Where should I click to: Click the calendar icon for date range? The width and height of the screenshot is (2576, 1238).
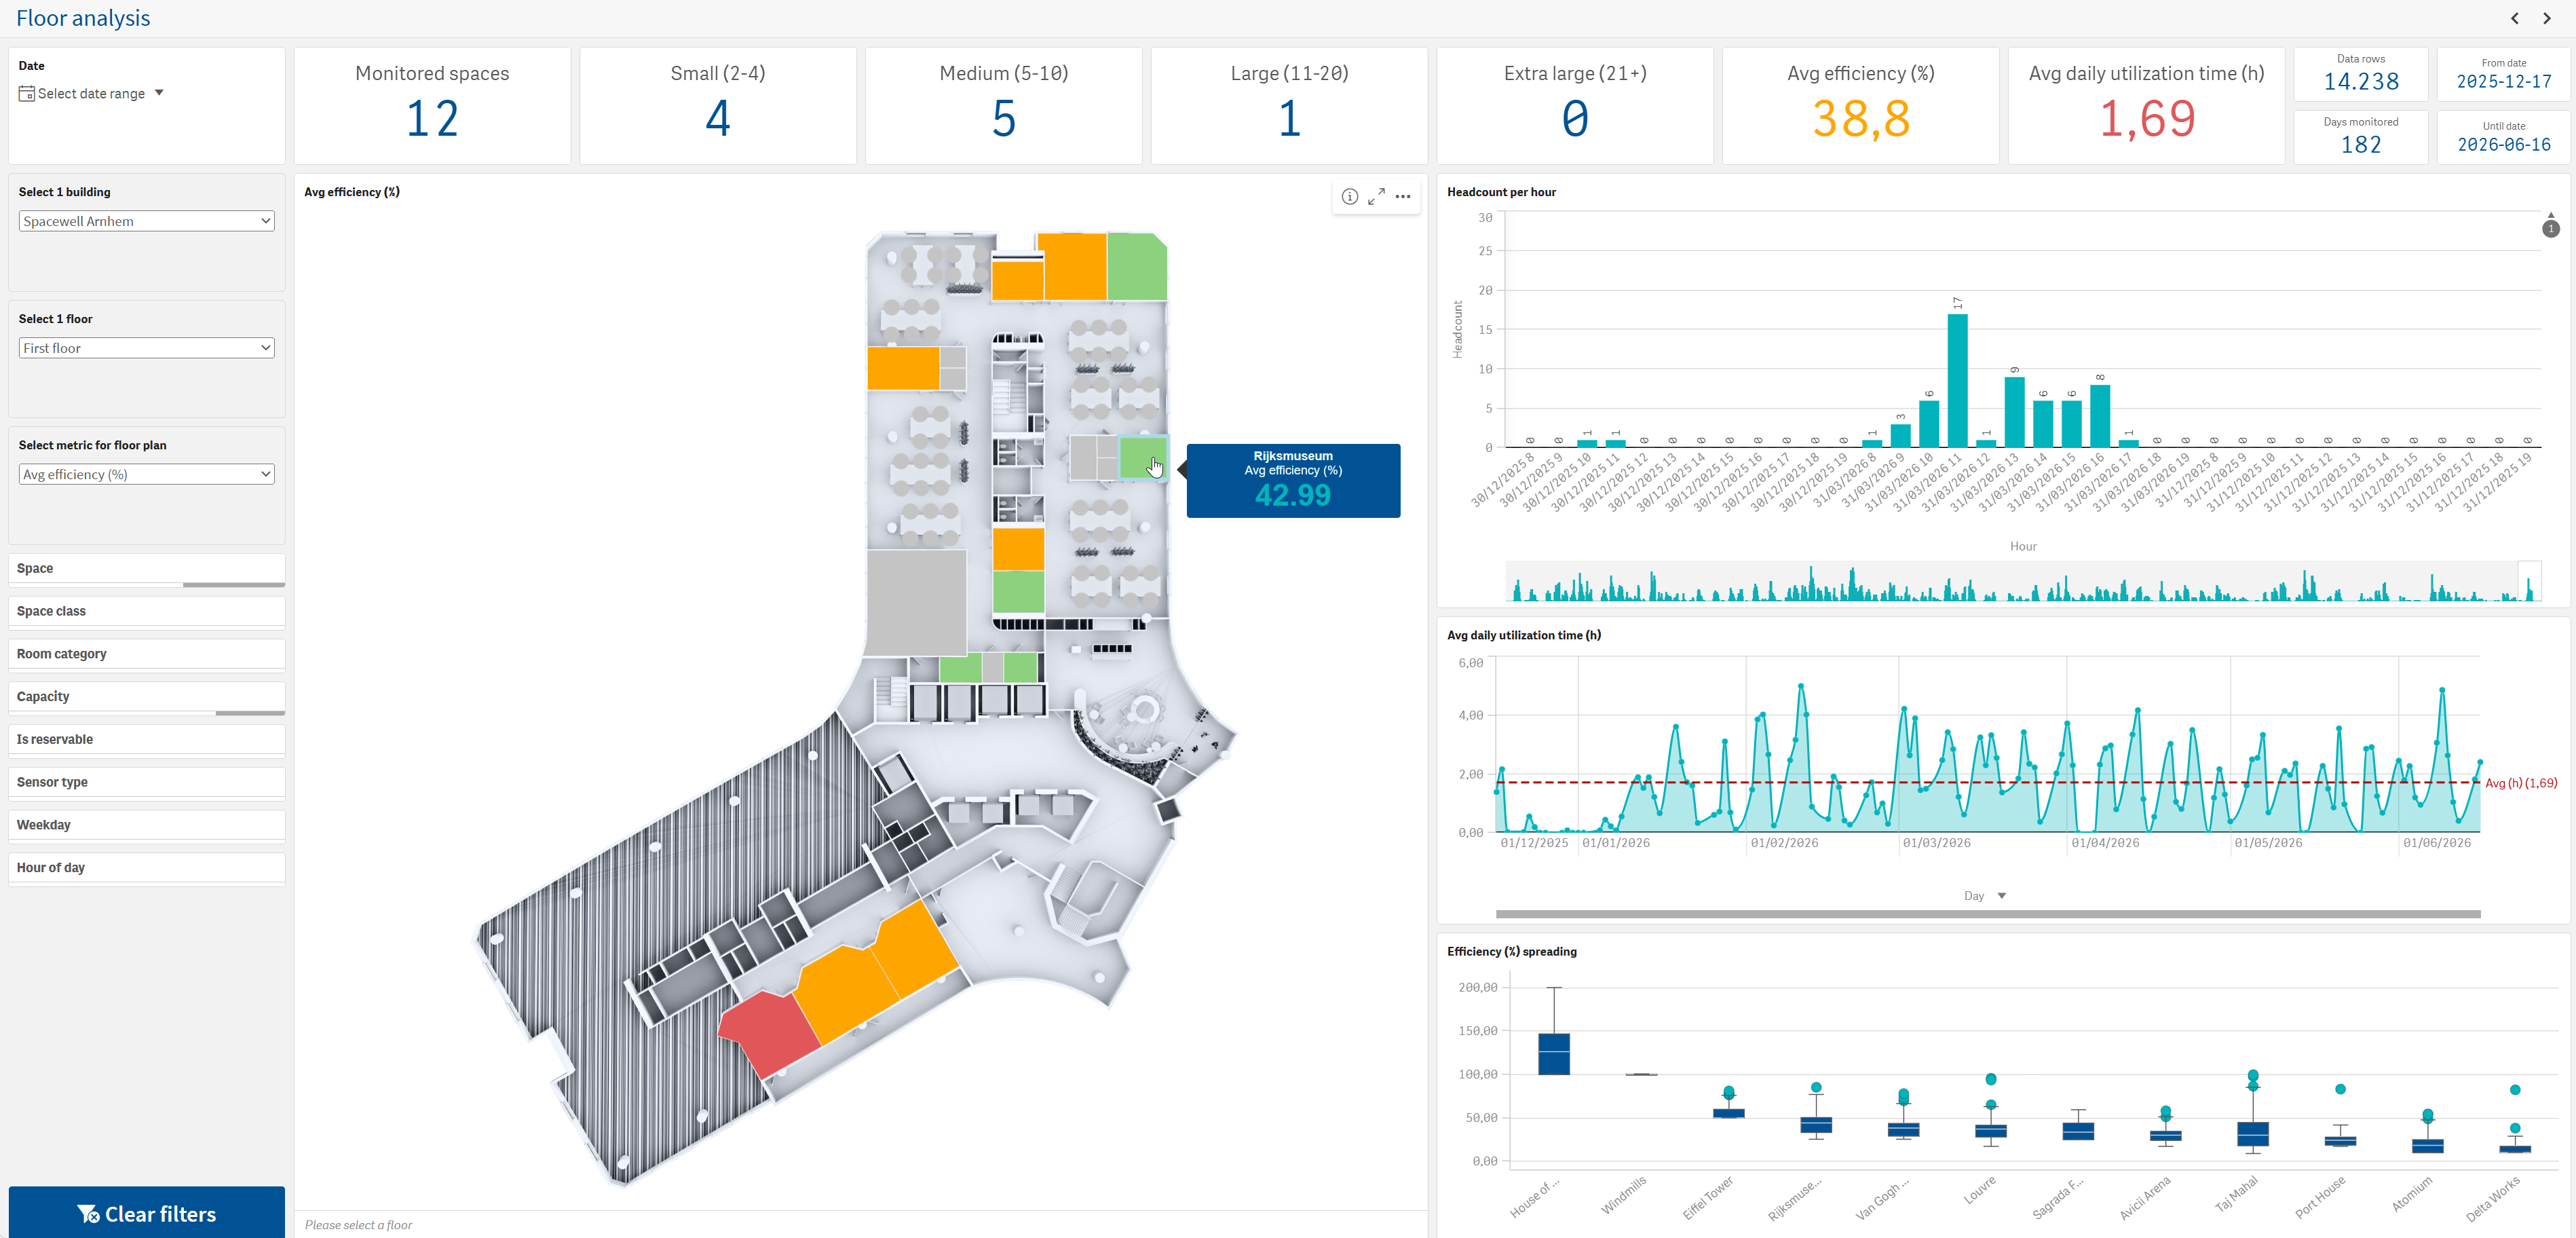(27, 94)
